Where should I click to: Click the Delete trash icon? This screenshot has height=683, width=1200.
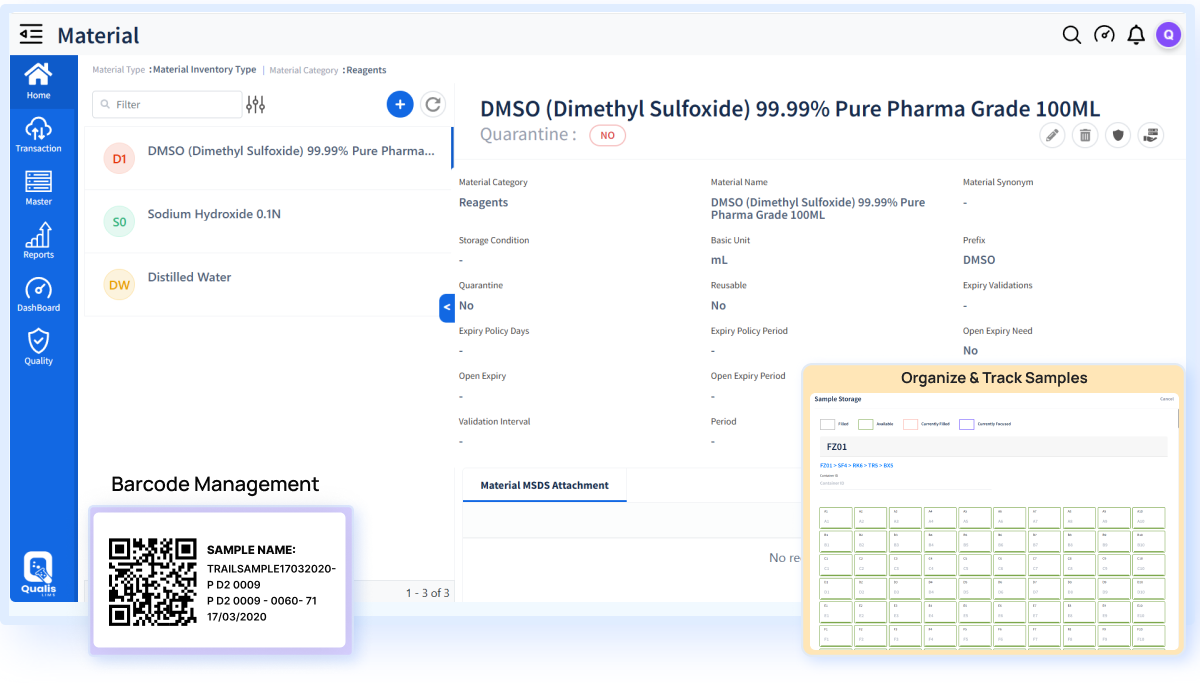pyautogui.click(x=1085, y=135)
